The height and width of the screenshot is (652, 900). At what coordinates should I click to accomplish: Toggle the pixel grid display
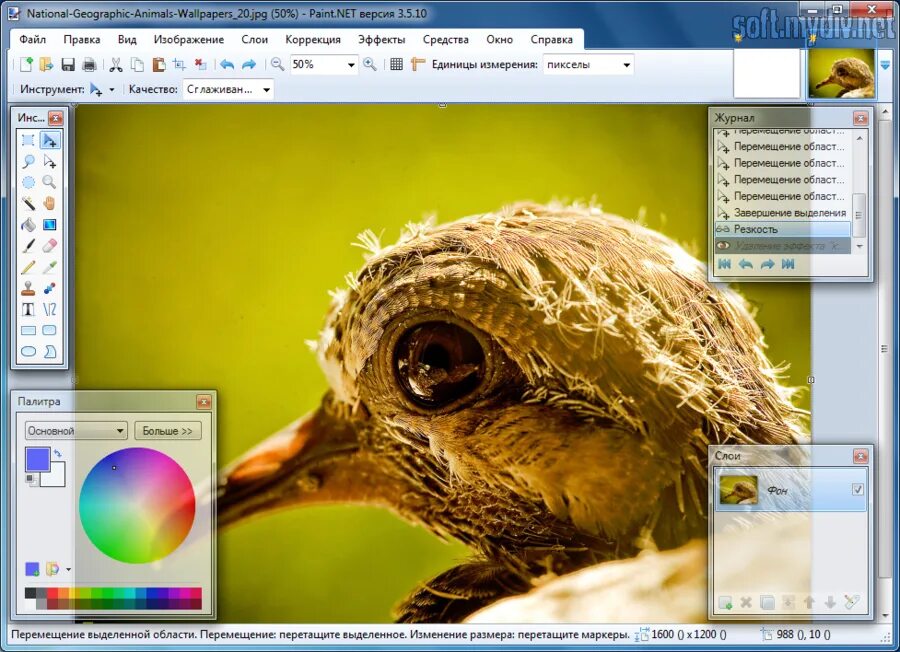point(396,64)
